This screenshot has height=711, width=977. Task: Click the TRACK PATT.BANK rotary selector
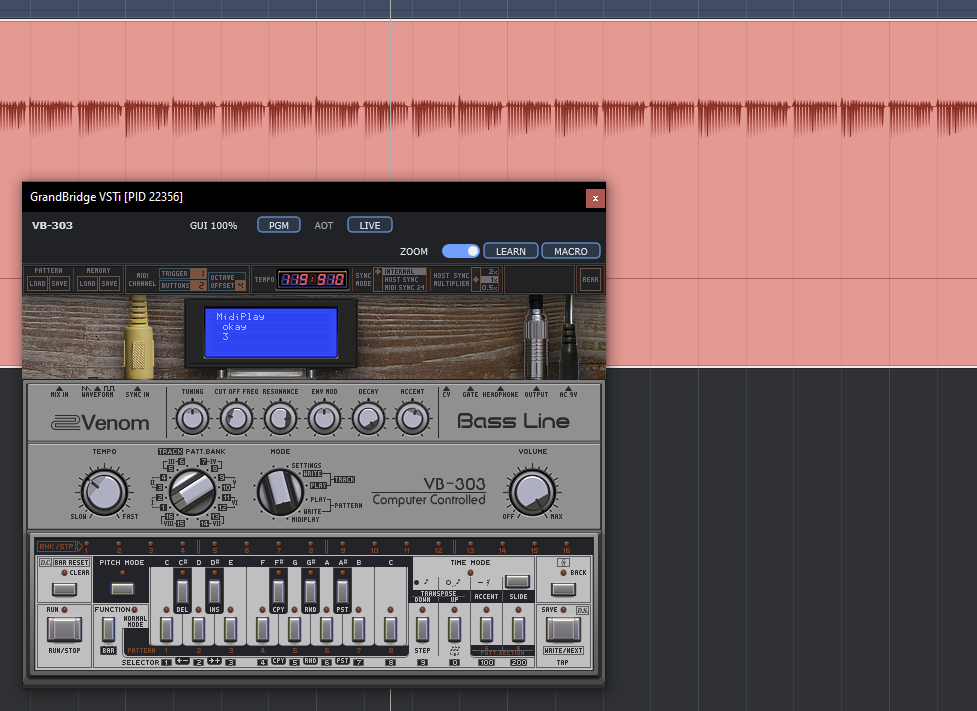(193, 492)
